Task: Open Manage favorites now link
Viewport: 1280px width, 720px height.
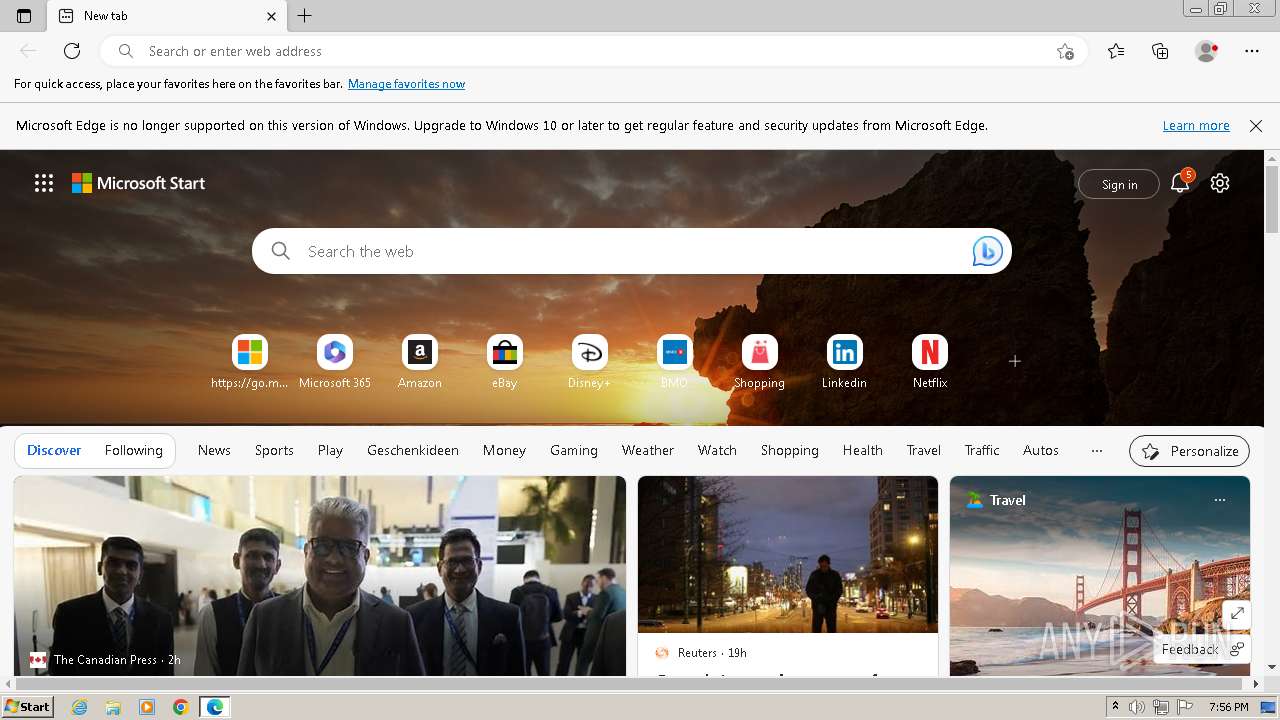Action: point(406,84)
